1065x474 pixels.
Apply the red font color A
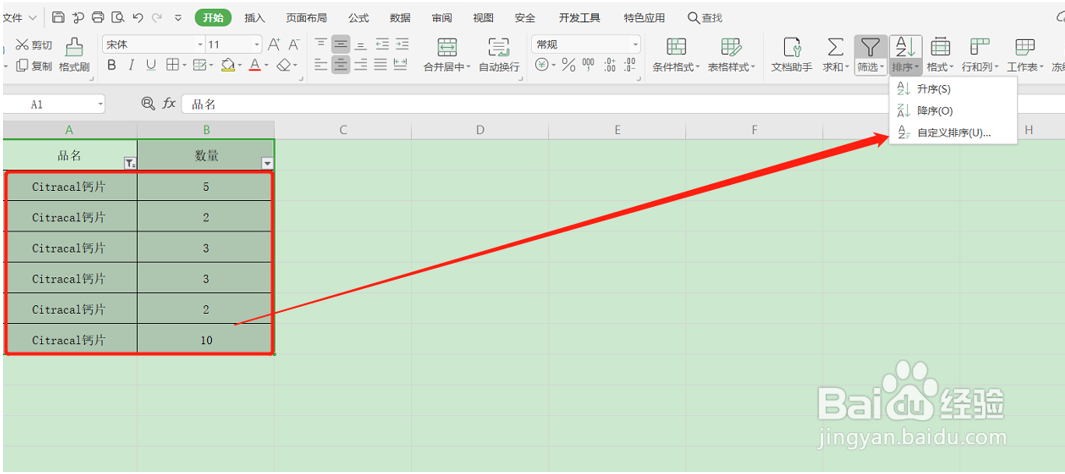pyautogui.click(x=255, y=66)
